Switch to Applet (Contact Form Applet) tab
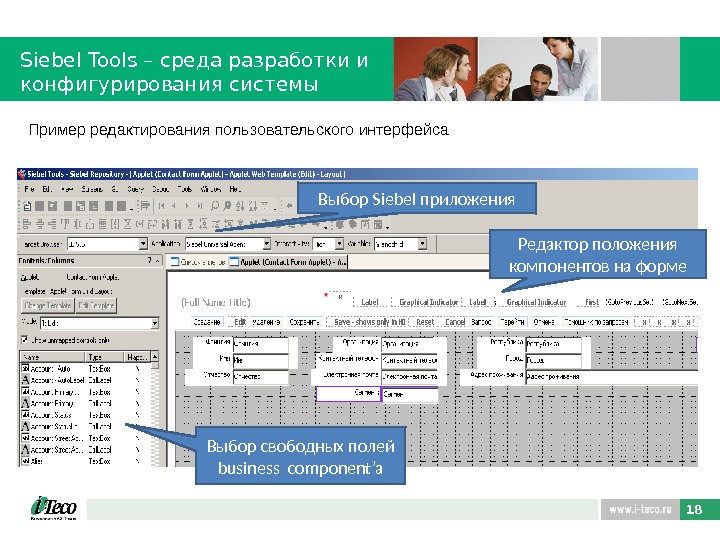 point(289,262)
